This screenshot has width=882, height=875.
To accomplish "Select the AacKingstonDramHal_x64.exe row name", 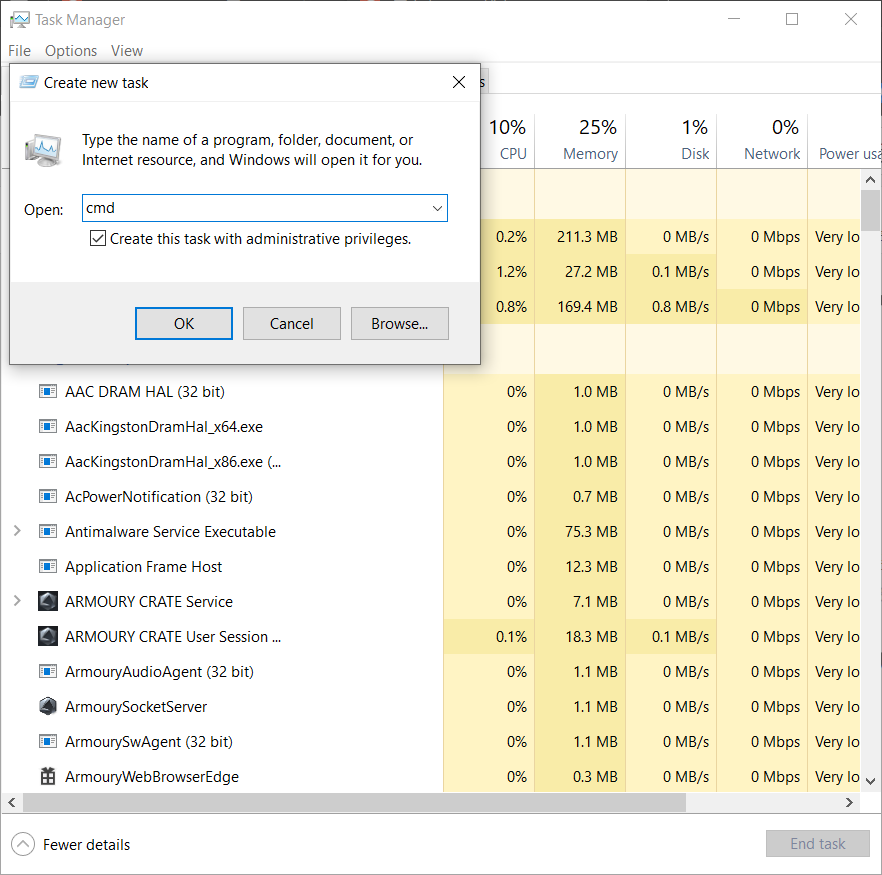I will (x=164, y=426).
